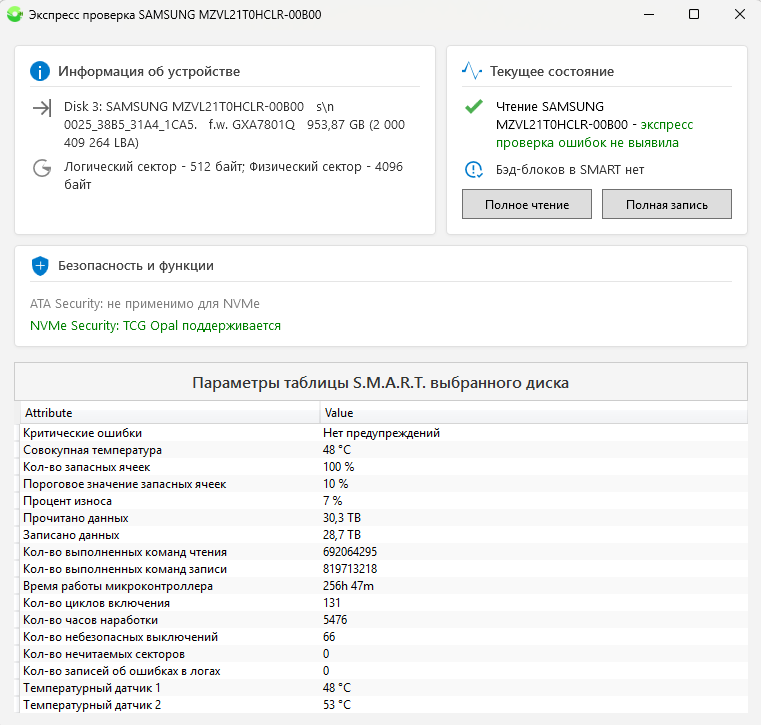Start the Полная запись full write test
The width and height of the screenshot is (761, 725).
coord(666,204)
